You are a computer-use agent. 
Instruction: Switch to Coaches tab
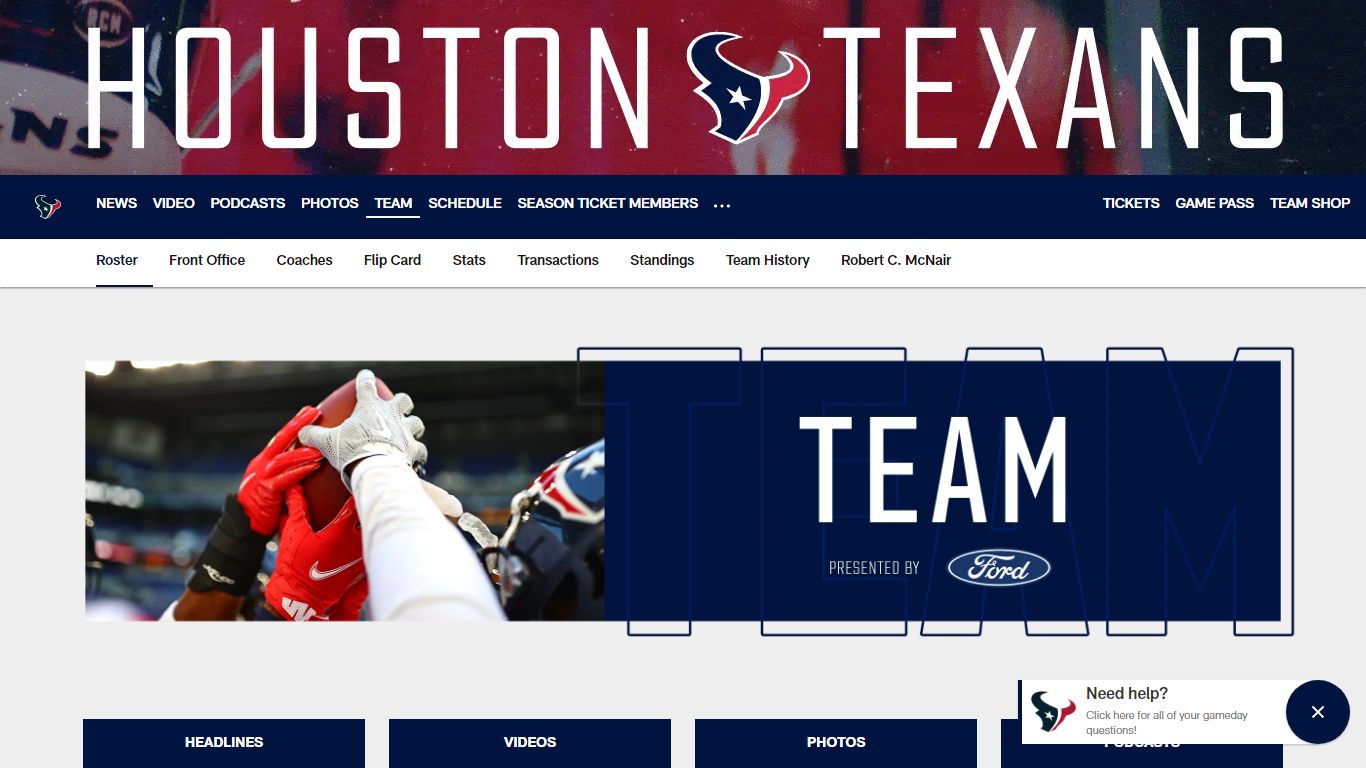(304, 260)
